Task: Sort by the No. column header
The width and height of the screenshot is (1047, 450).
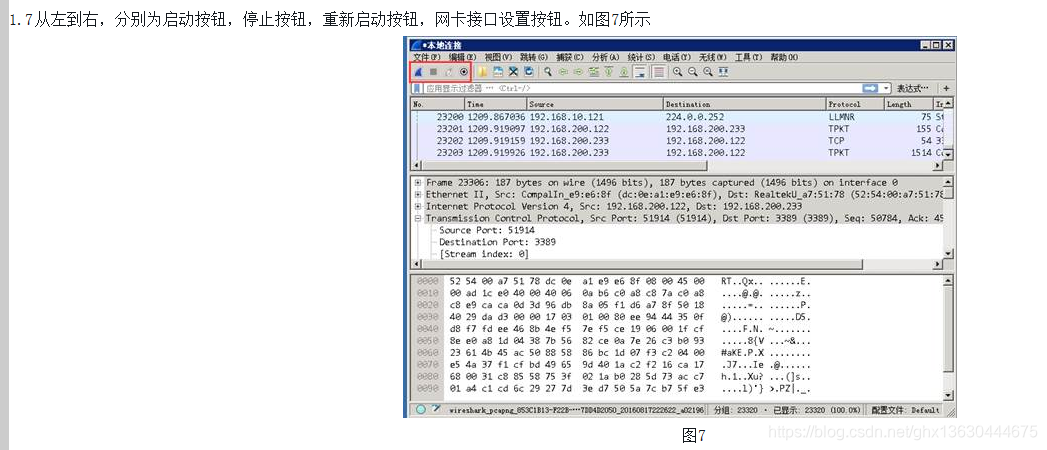Action: click(x=437, y=104)
